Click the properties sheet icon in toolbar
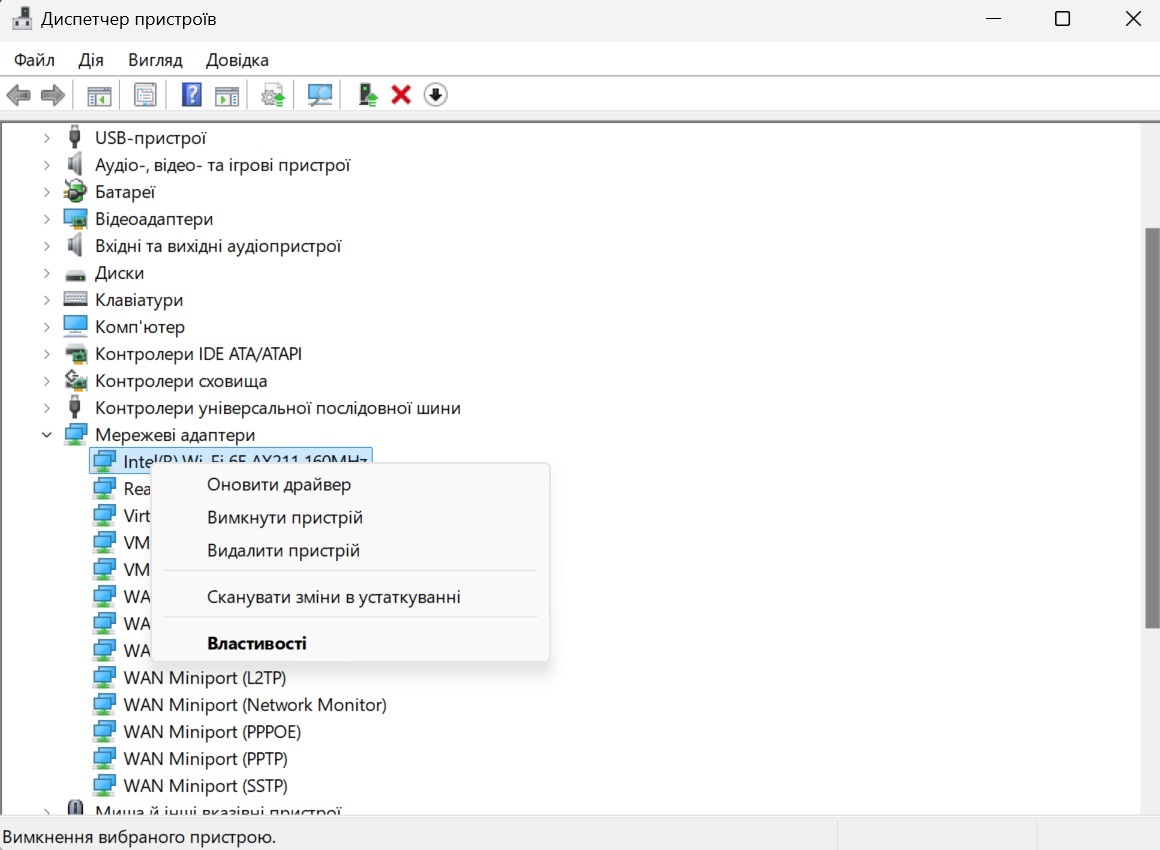Image resolution: width=1160 pixels, height=850 pixels. (x=145, y=95)
